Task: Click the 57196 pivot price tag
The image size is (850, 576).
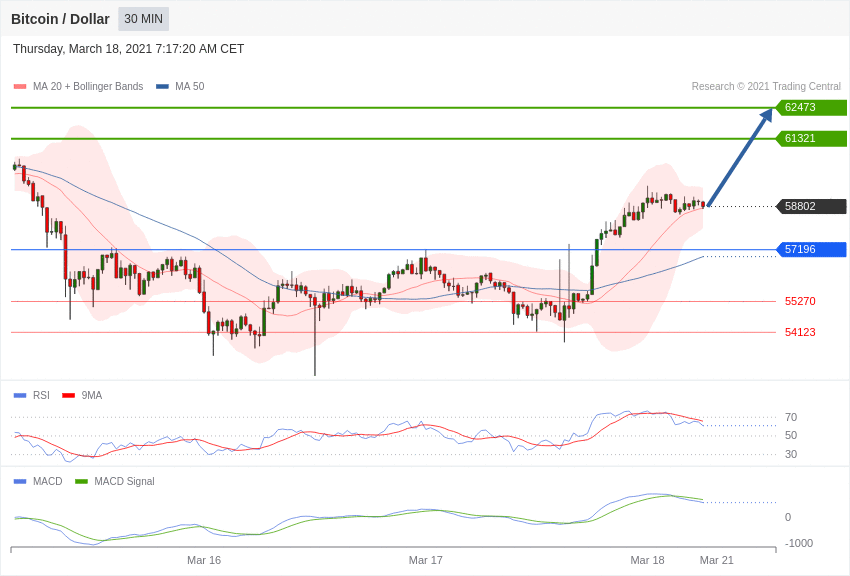Action: pyautogui.click(x=811, y=249)
